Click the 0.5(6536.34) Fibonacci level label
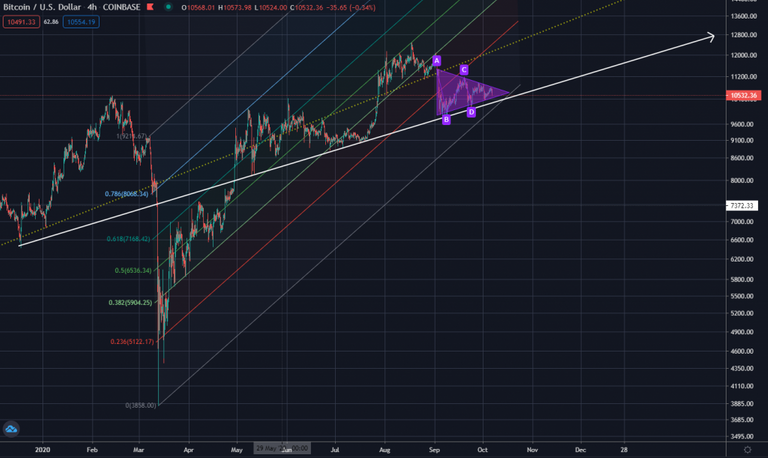The height and width of the screenshot is (458, 768). tap(133, 270)
